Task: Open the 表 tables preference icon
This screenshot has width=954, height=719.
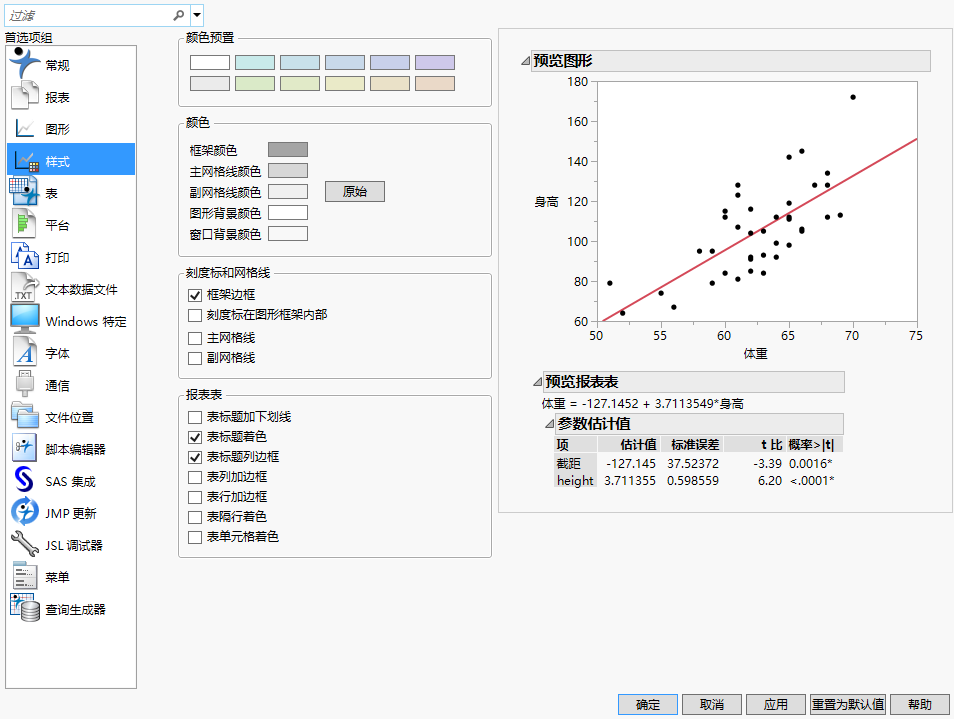Action: (24, 192)
